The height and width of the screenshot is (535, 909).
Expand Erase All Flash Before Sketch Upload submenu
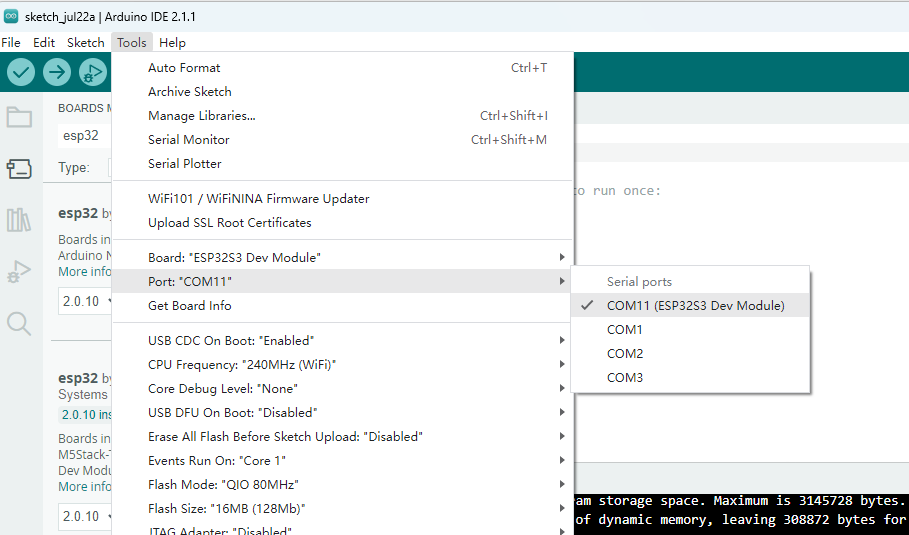click(343, 436)
